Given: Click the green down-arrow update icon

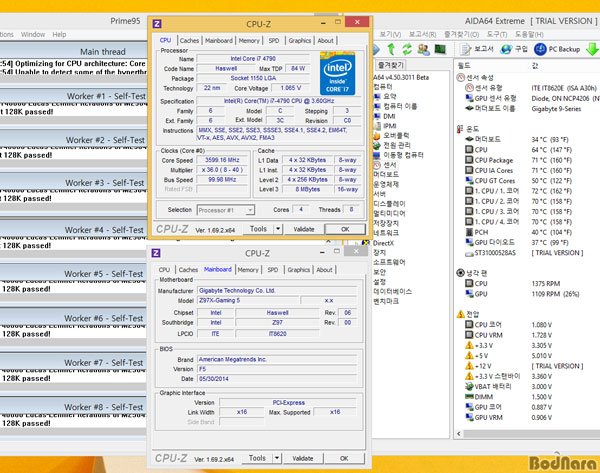Looking at the screenshot, I should pyautogui.click(x=592, y=49).
